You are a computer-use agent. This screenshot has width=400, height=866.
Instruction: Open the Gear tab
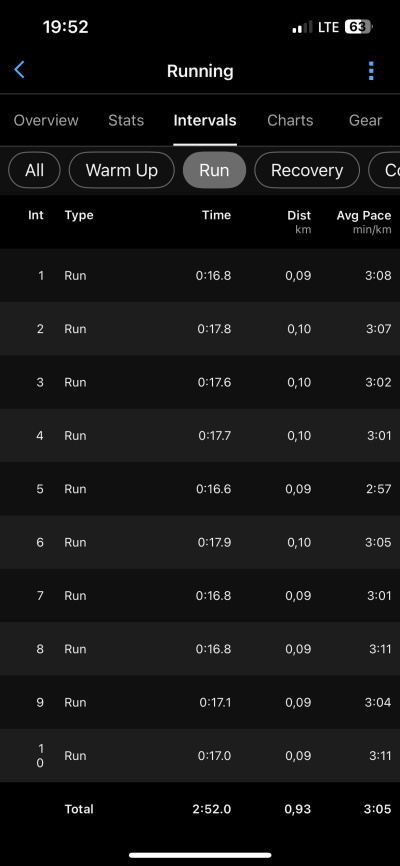click(x=365, y=120)
